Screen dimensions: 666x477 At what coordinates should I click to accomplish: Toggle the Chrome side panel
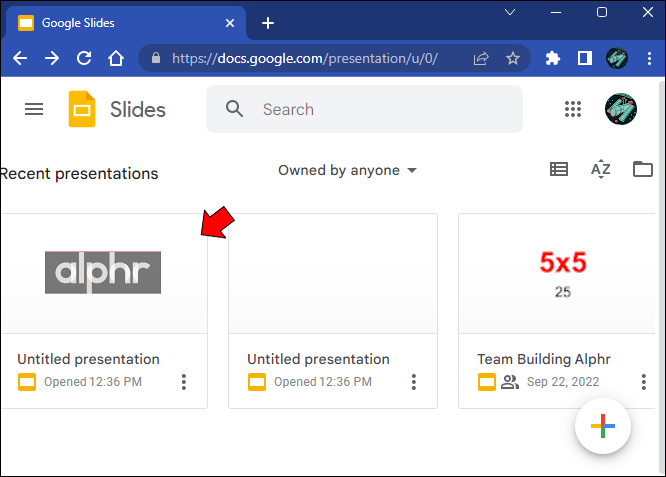[x=585, y=59]
